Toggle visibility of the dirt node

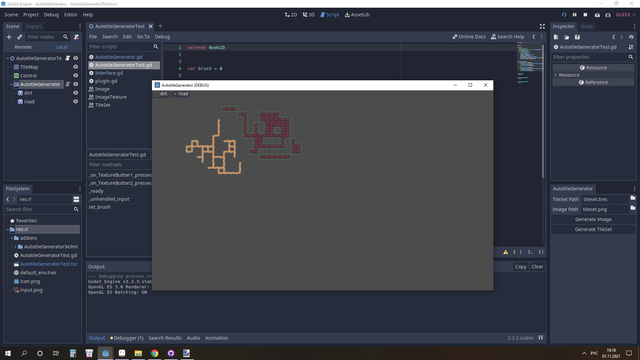(76, 93)
